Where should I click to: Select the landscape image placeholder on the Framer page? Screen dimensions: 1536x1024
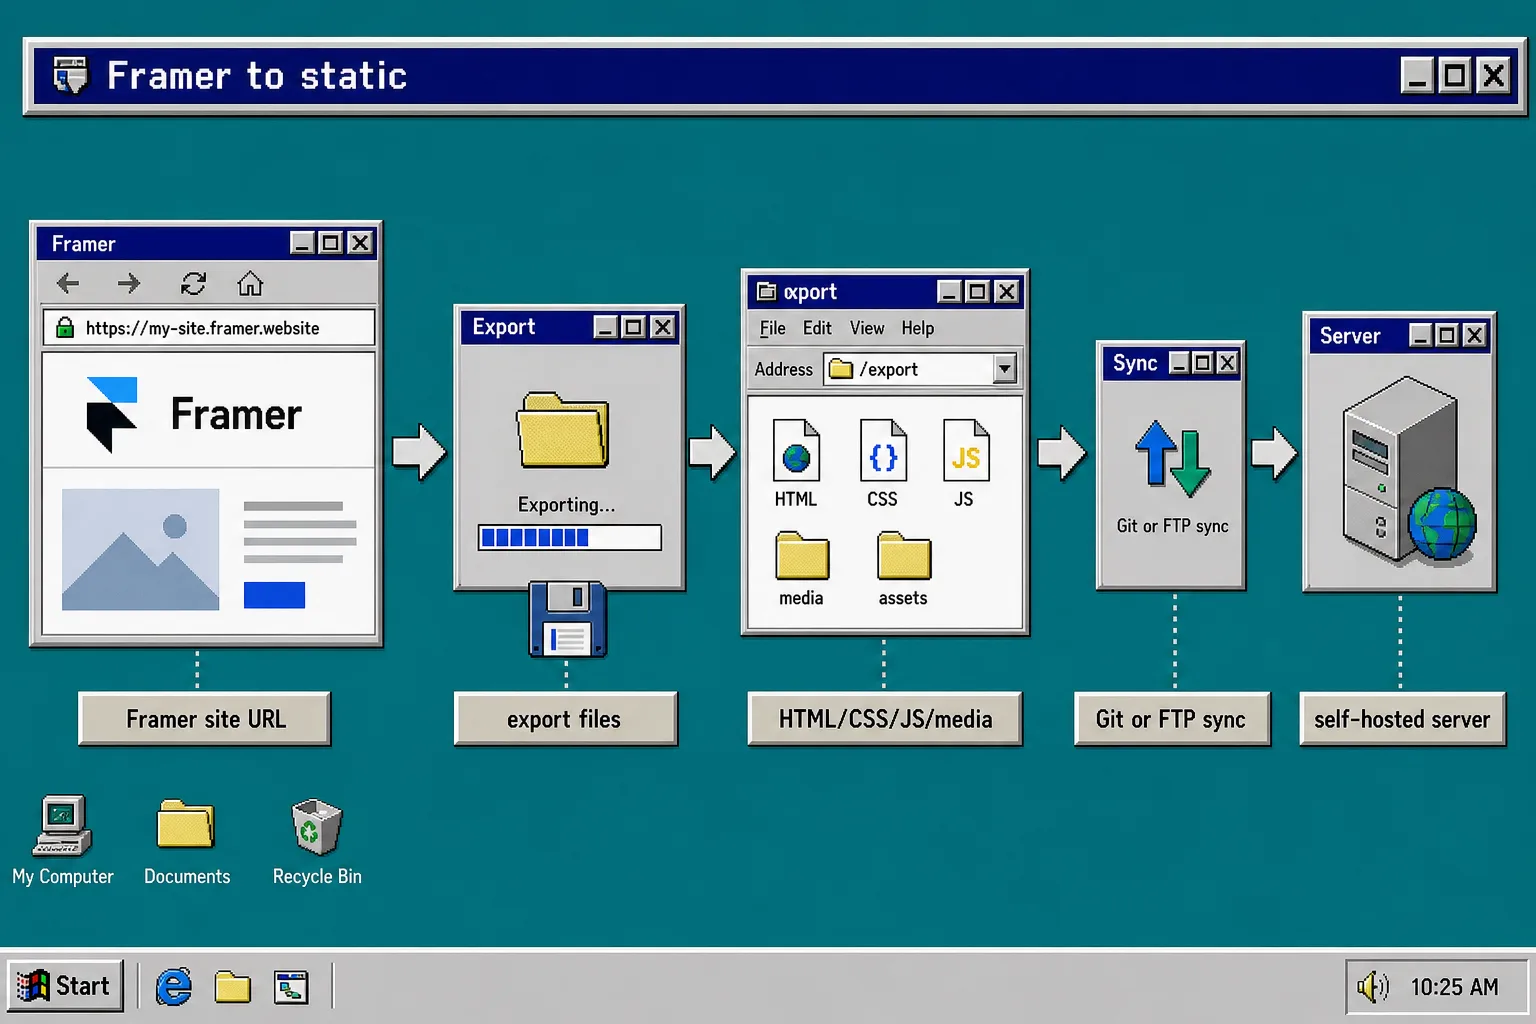(x=140, y=549)
